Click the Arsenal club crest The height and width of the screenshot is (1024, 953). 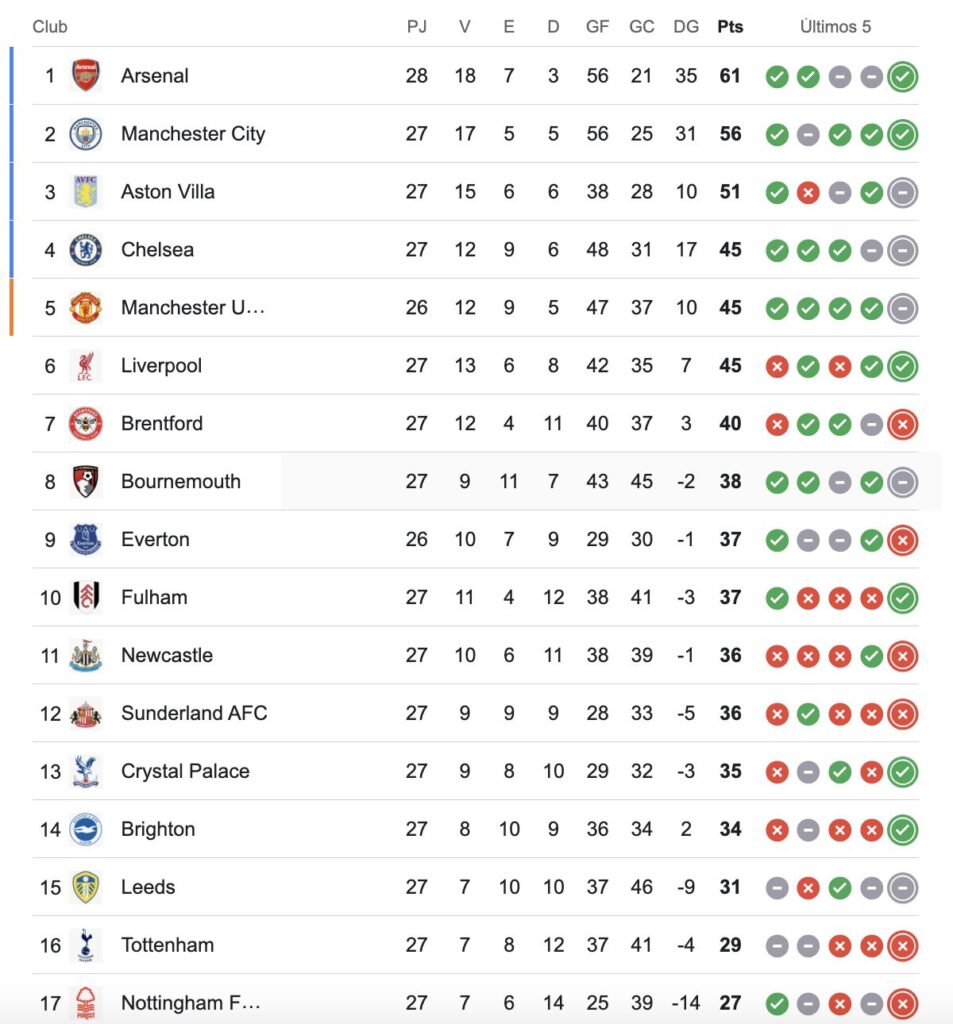pyautogui.click(x=86, y=76)
